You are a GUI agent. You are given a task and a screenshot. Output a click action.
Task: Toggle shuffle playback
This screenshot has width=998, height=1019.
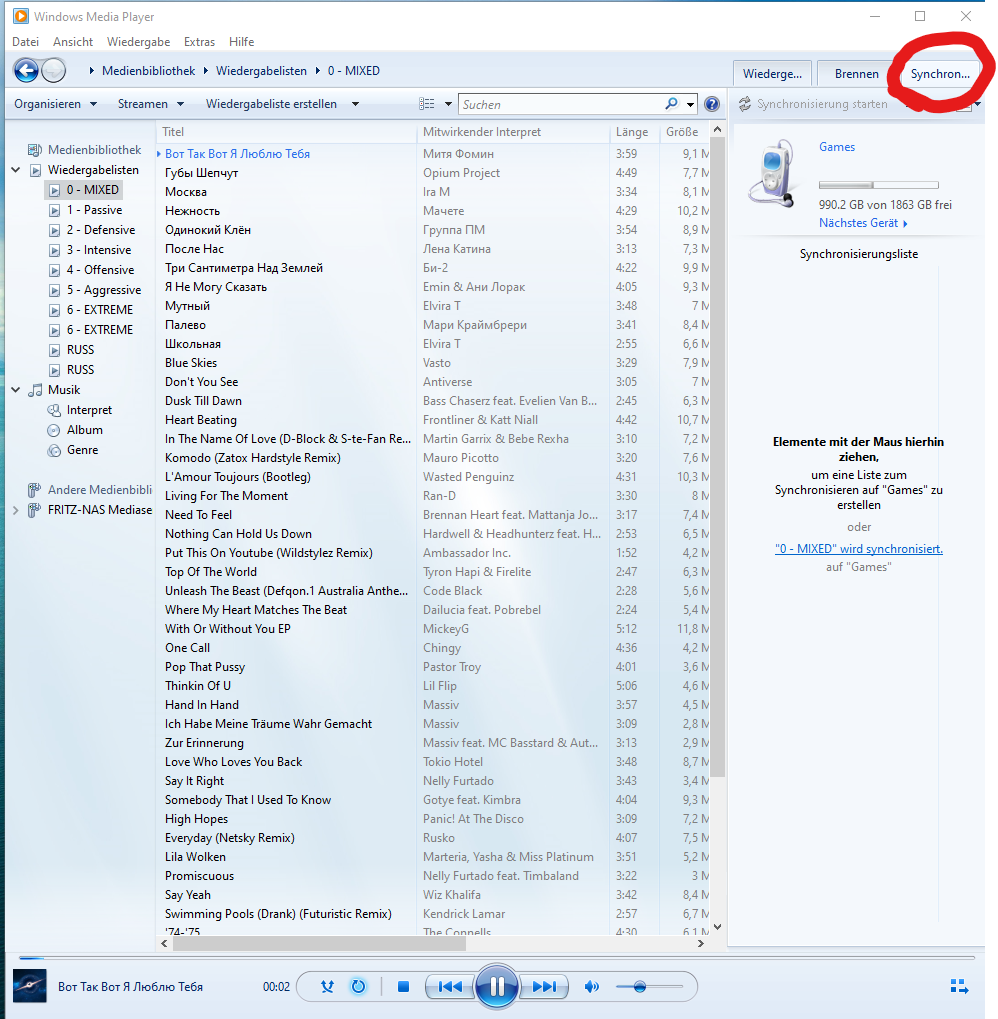coord(327,987)
